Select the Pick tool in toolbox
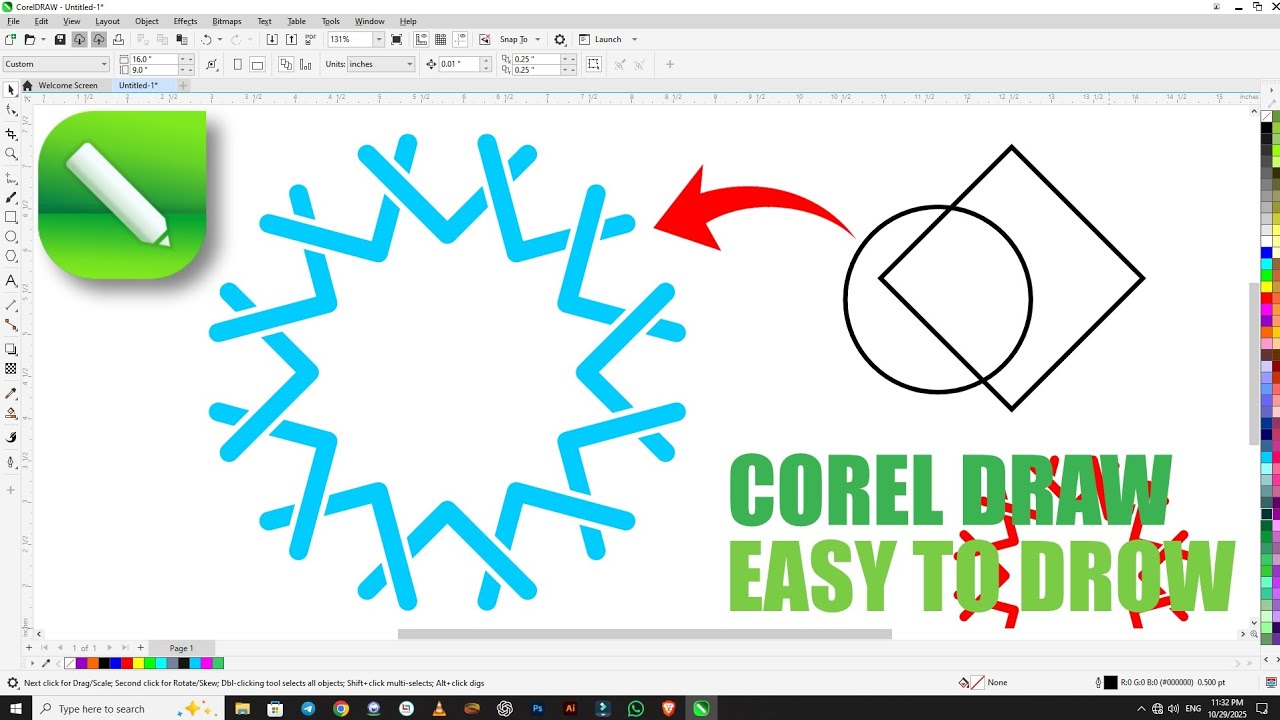The height and width of the screenshot is (720, 1280). click(11, 90)
